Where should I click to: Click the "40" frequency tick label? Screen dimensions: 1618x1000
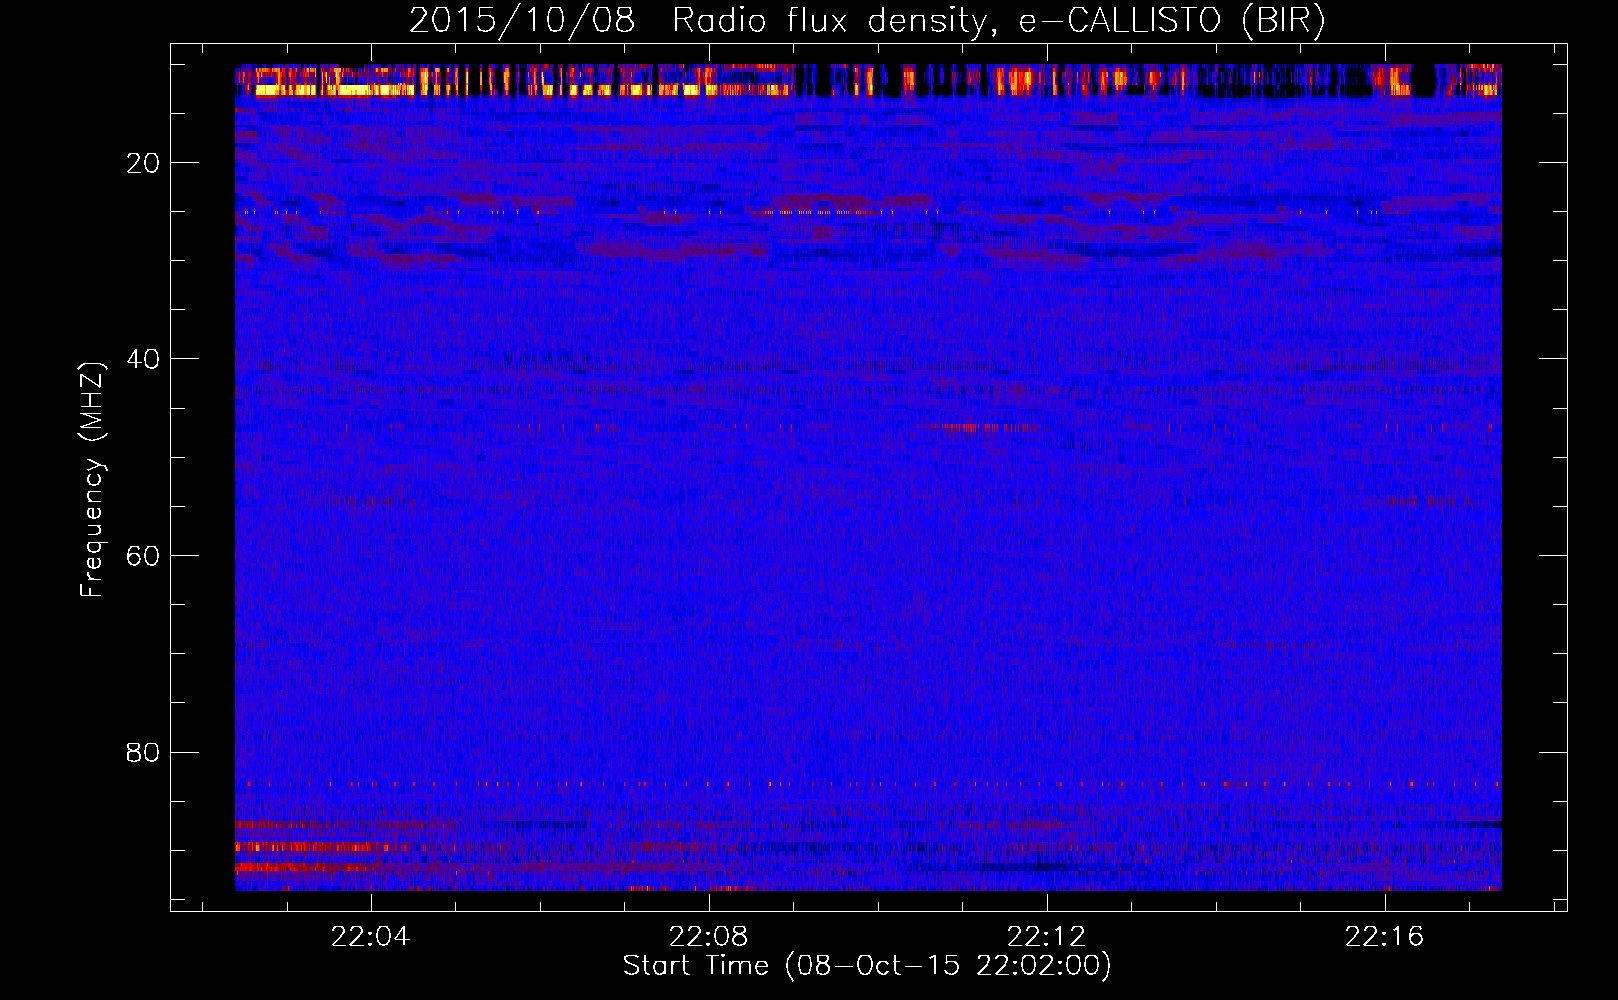coord(143,359)
